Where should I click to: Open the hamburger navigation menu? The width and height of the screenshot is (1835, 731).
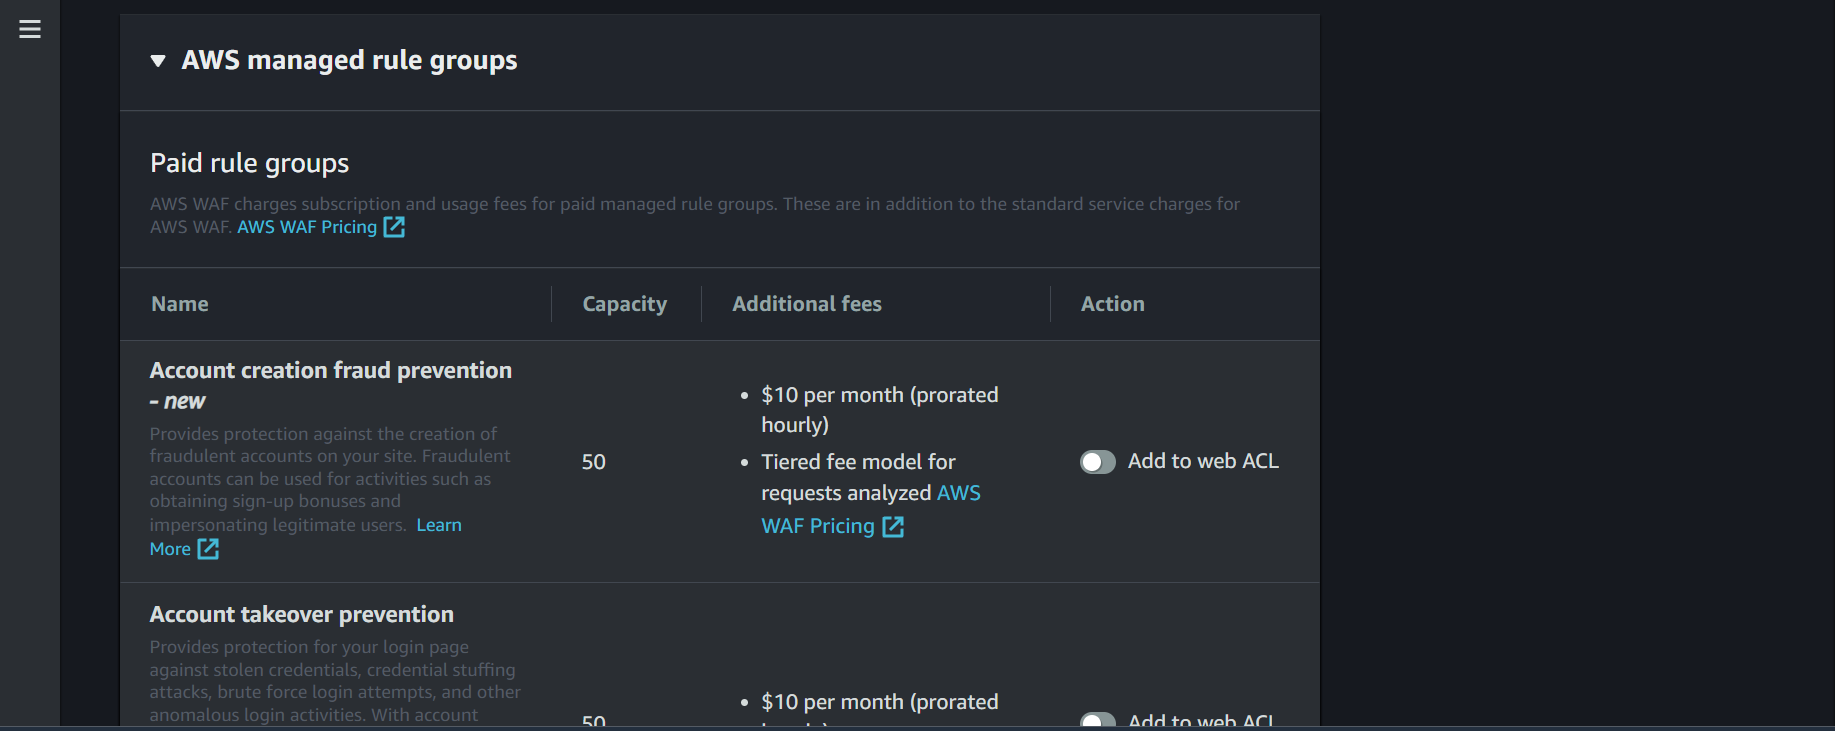click(30, 29)
